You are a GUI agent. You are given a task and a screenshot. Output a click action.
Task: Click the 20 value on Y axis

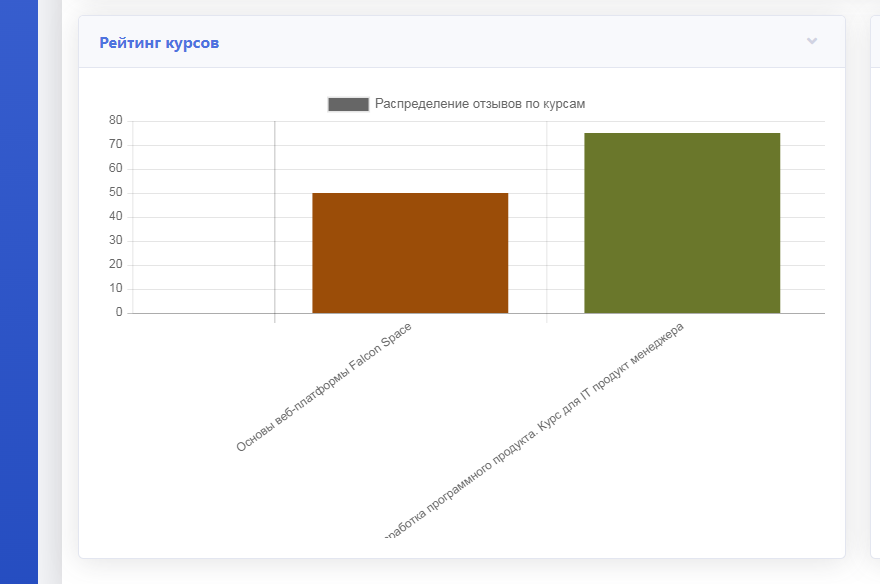115,265
